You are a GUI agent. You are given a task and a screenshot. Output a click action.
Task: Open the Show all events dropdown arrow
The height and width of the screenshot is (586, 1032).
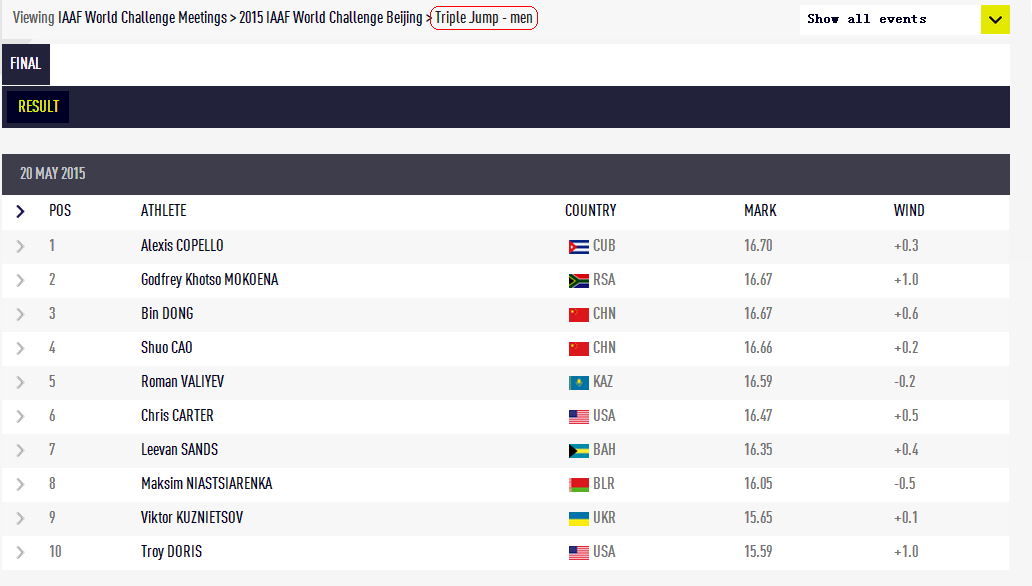[995, 20]
